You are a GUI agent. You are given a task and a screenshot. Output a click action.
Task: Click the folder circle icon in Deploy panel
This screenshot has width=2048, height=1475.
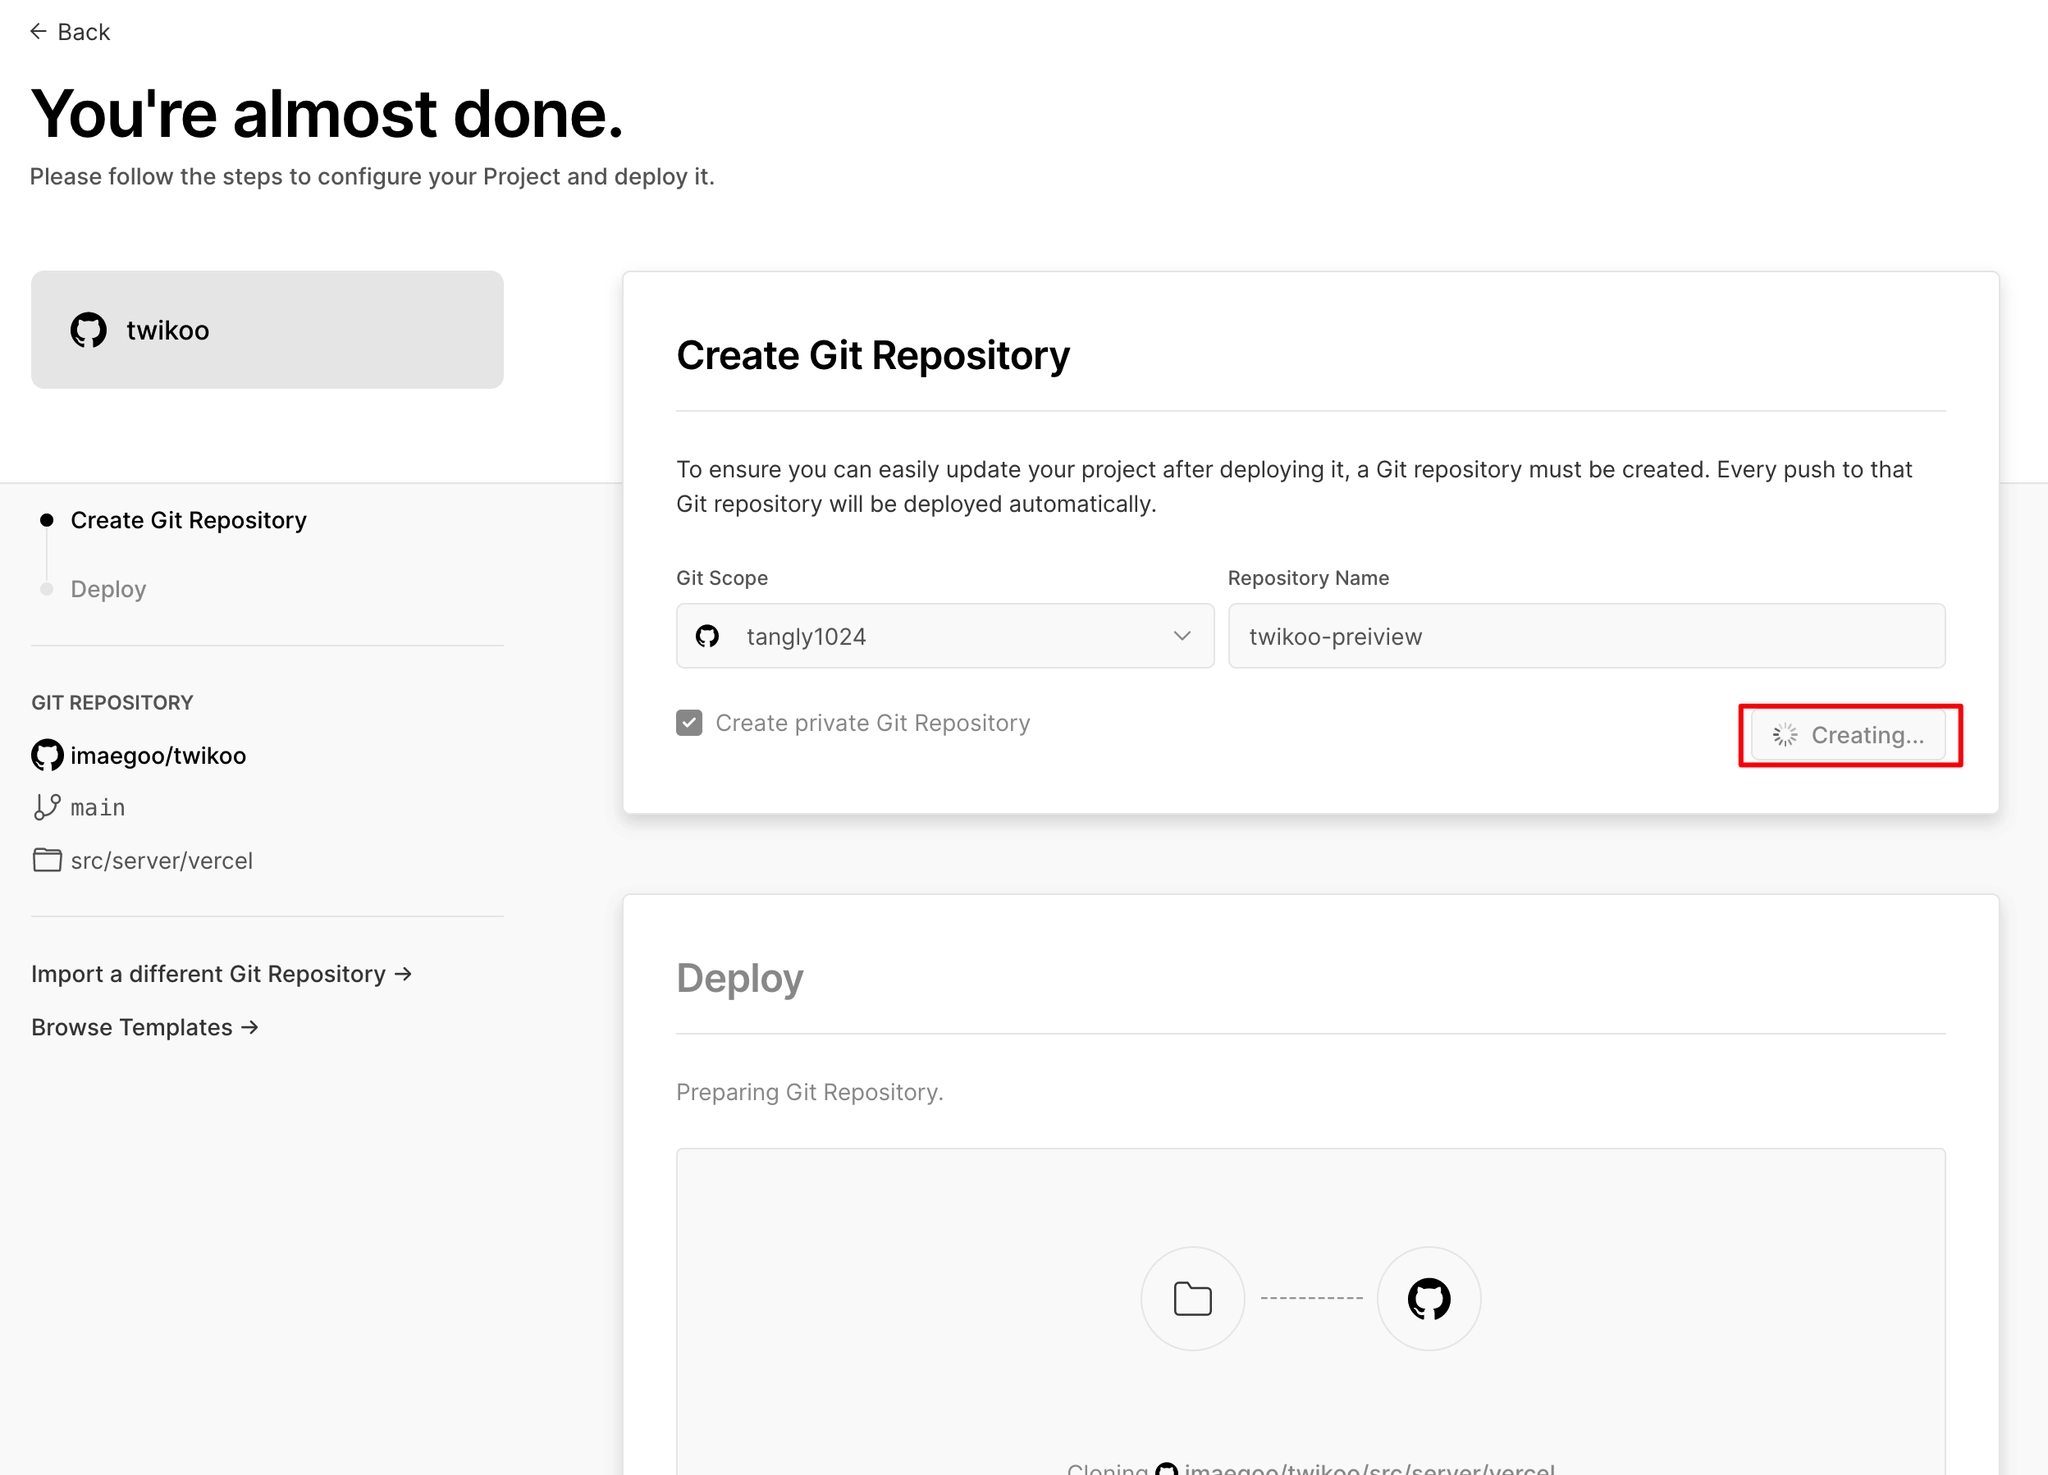[1193, 1298]
